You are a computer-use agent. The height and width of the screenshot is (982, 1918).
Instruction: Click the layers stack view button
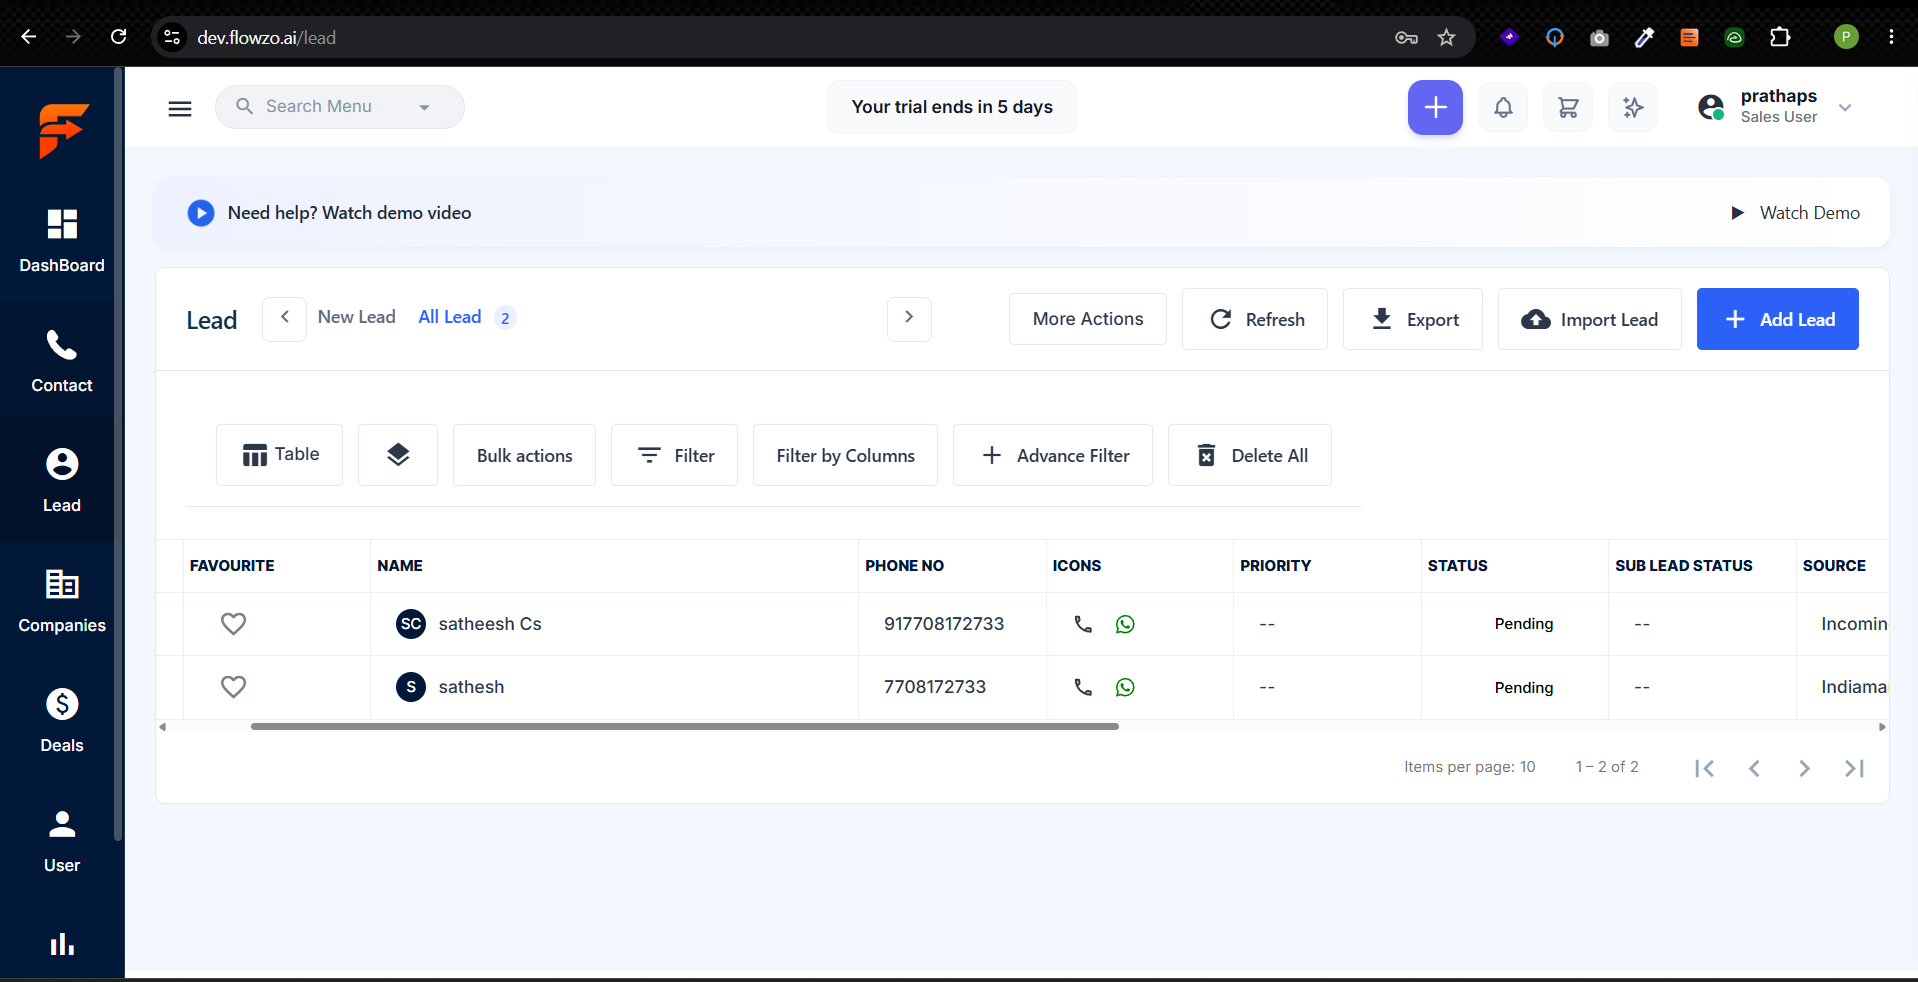[398, 455]
